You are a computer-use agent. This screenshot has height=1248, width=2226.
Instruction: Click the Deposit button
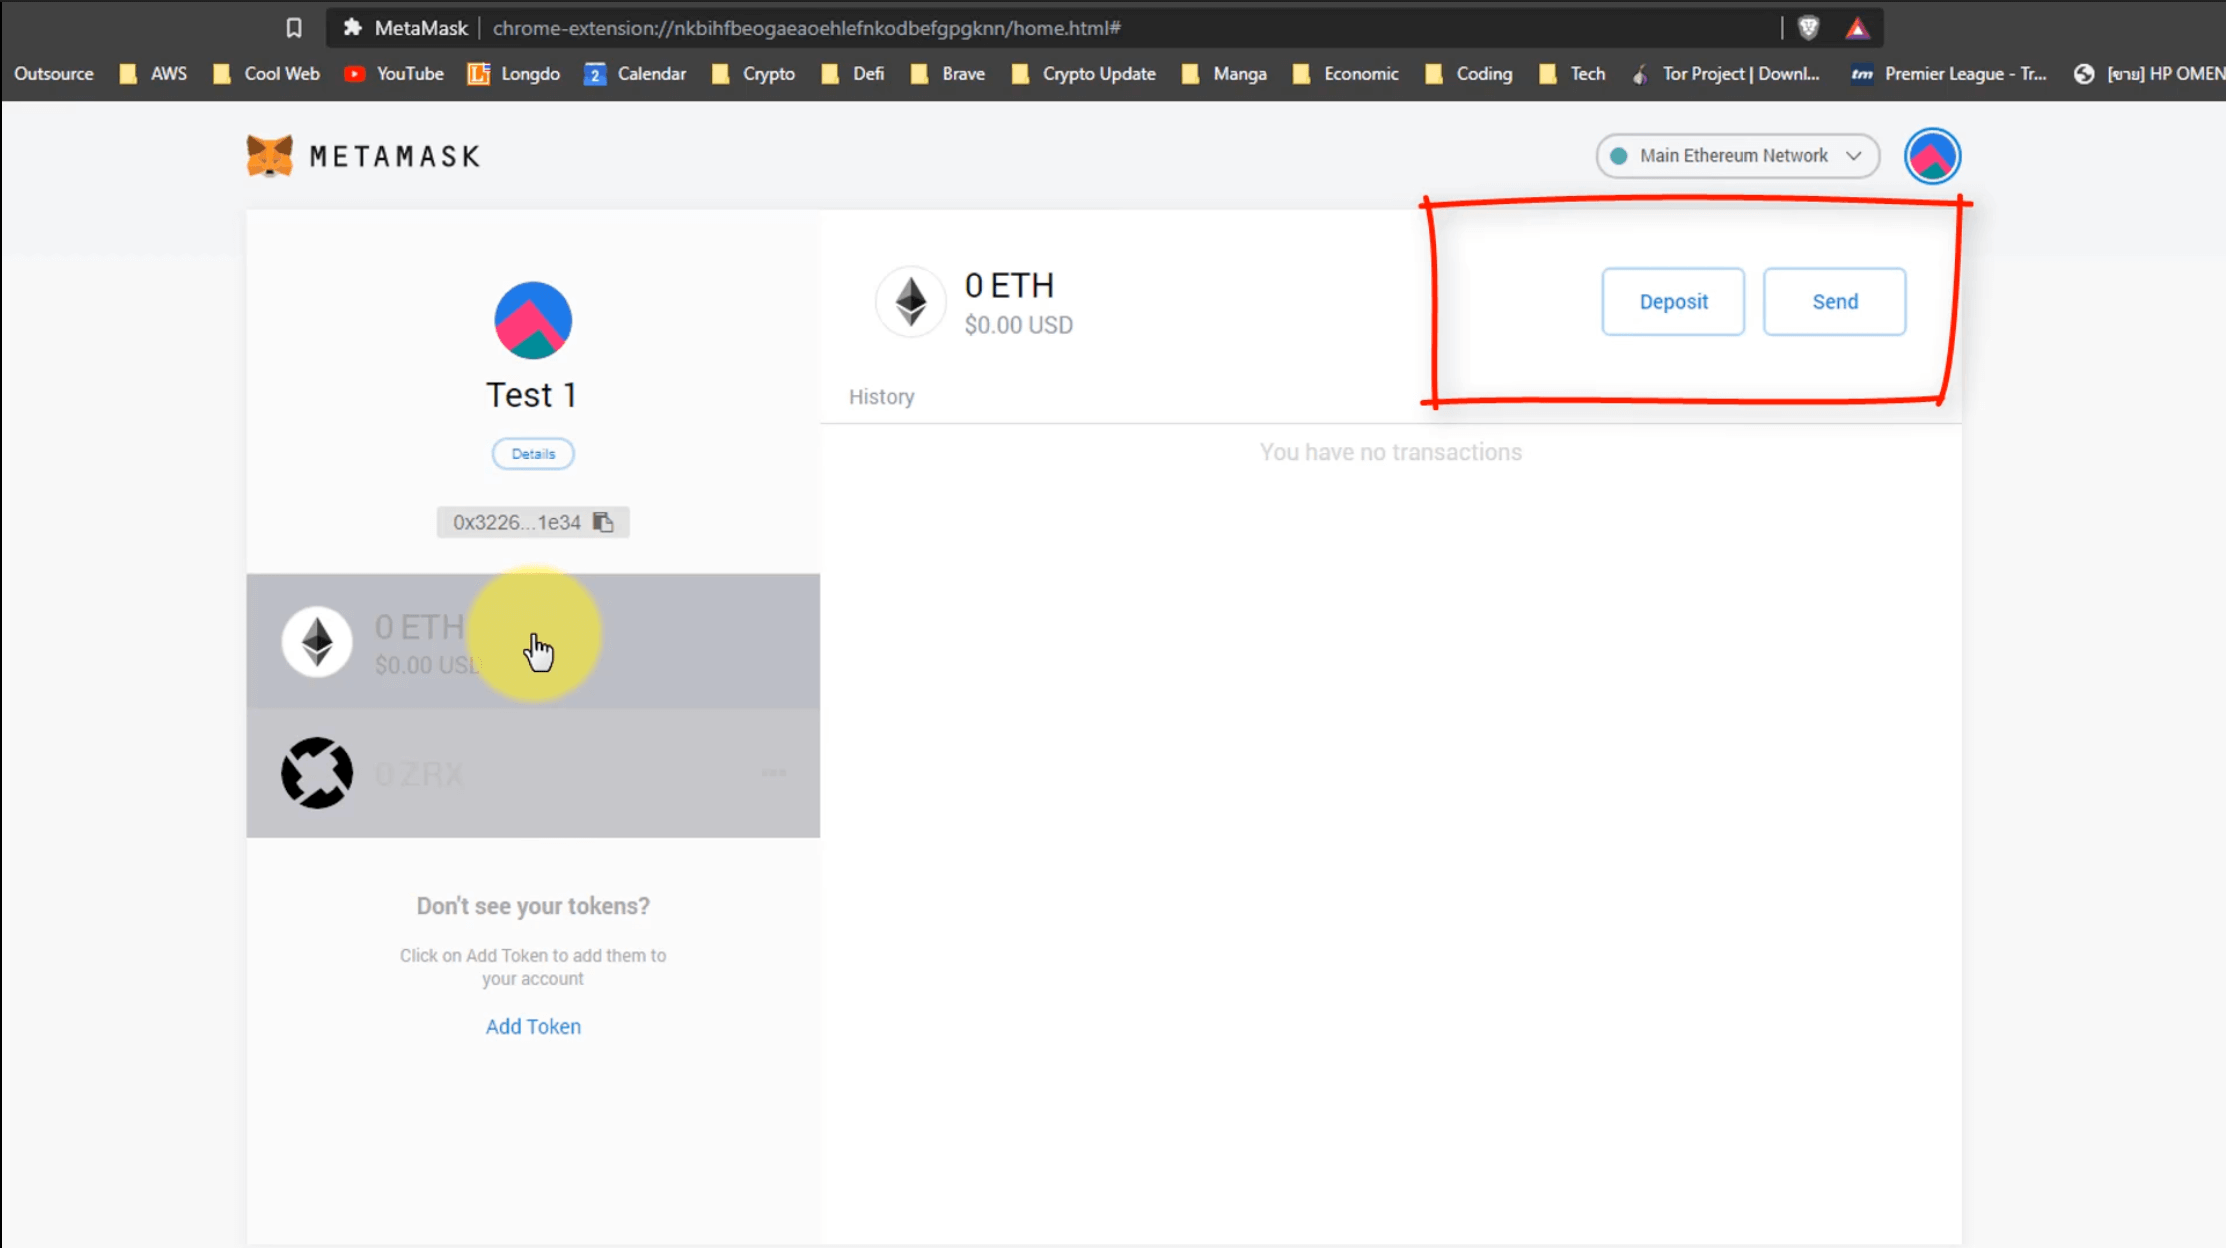click(x=1673, y=301)
